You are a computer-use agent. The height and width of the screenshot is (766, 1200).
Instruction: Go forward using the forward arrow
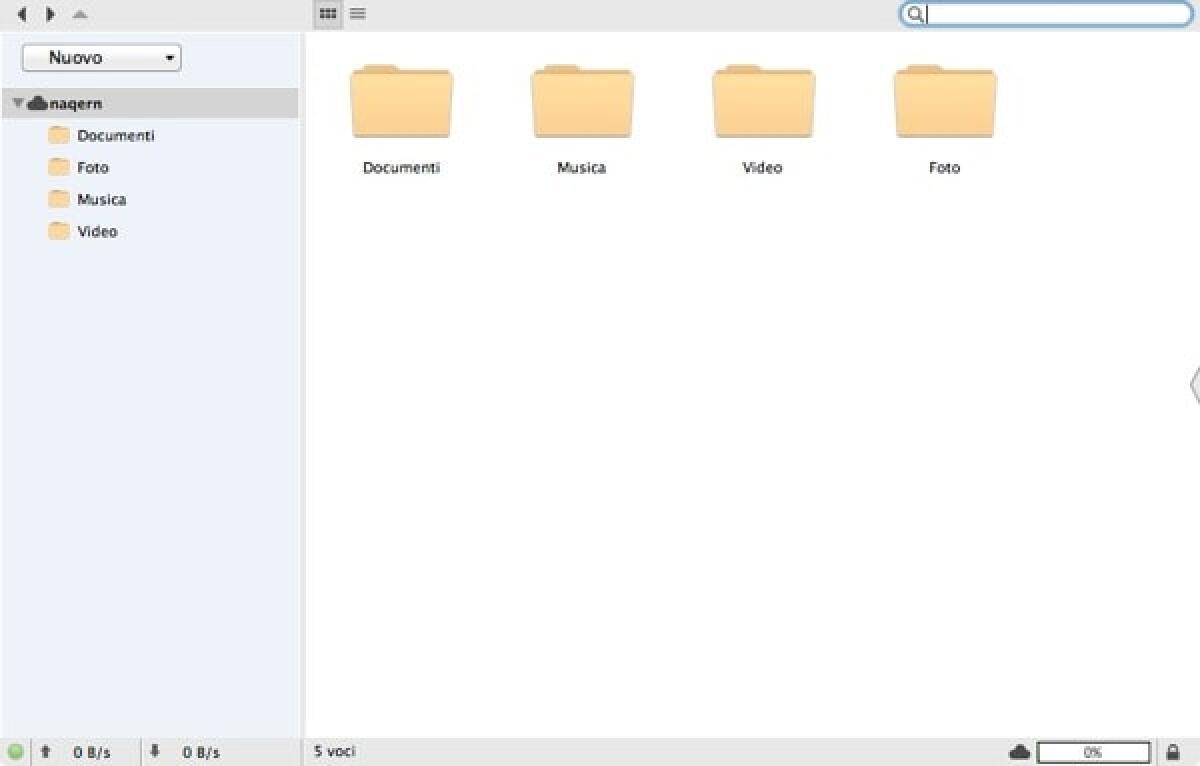(50, 14)
